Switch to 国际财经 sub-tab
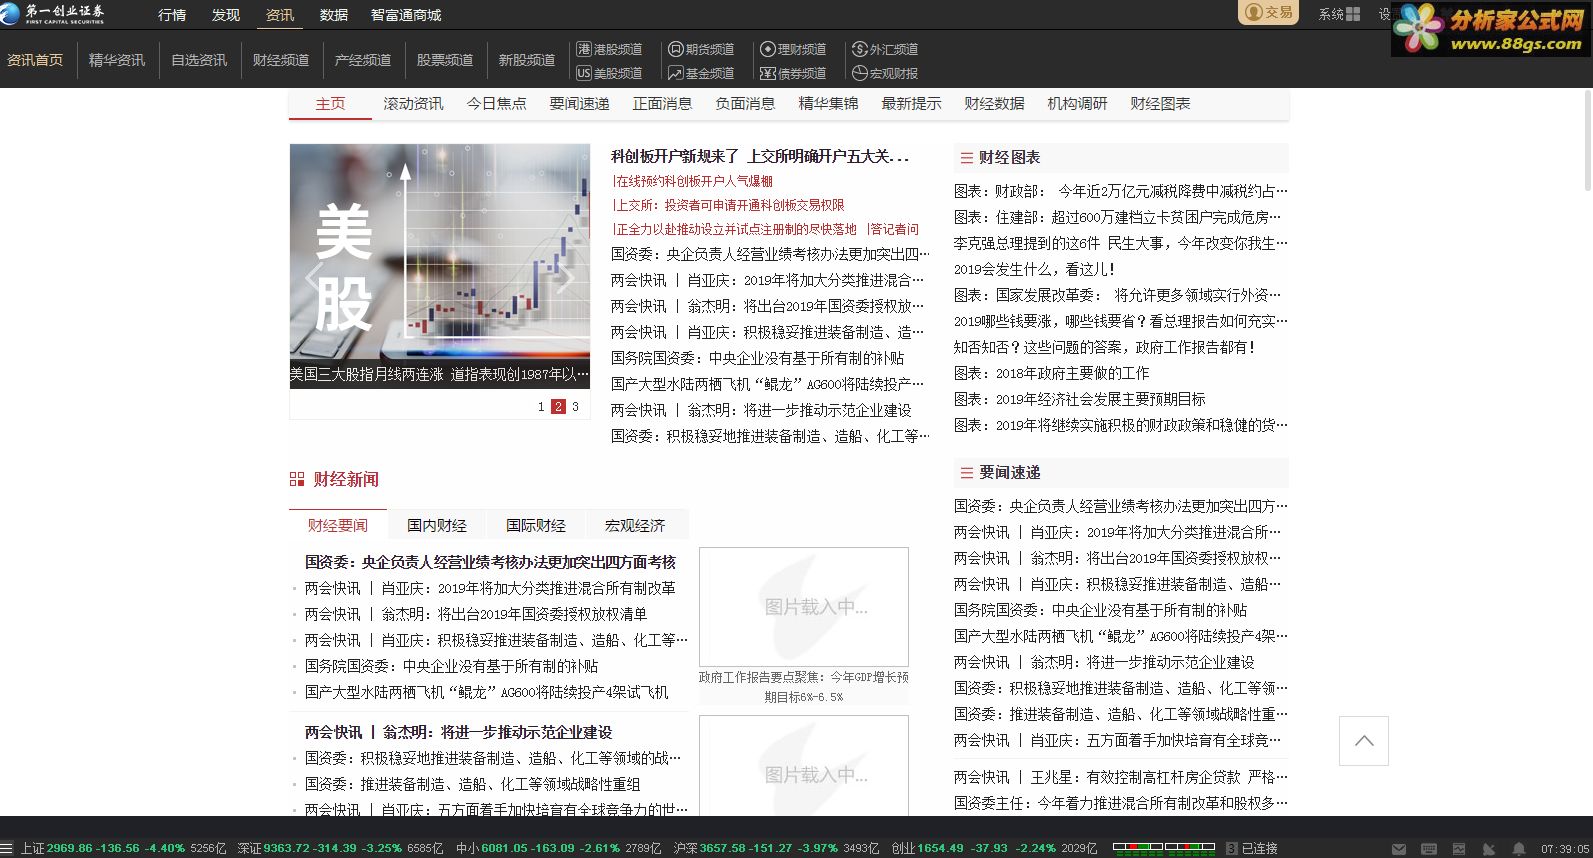 point(536,525)
